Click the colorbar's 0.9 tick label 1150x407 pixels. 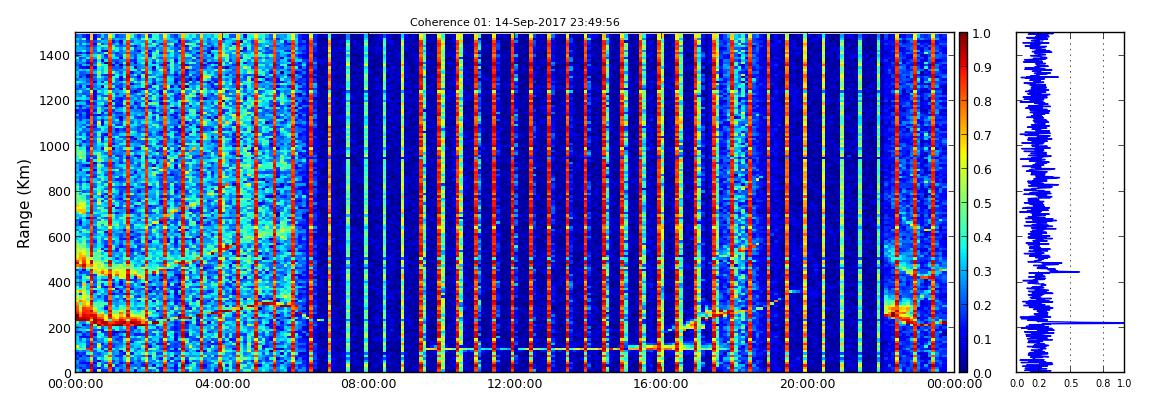(x=982, y=67)
